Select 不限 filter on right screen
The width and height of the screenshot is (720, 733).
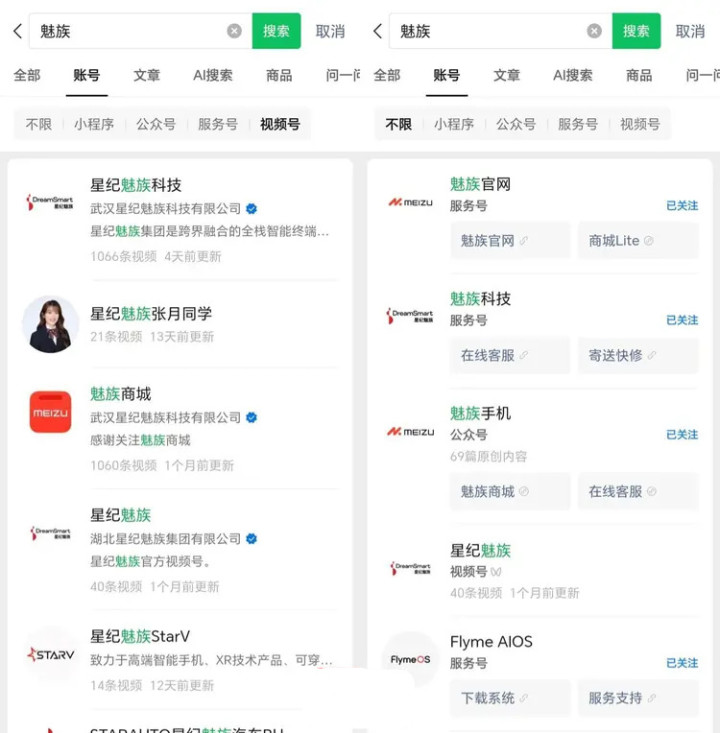tap(399, 124)
